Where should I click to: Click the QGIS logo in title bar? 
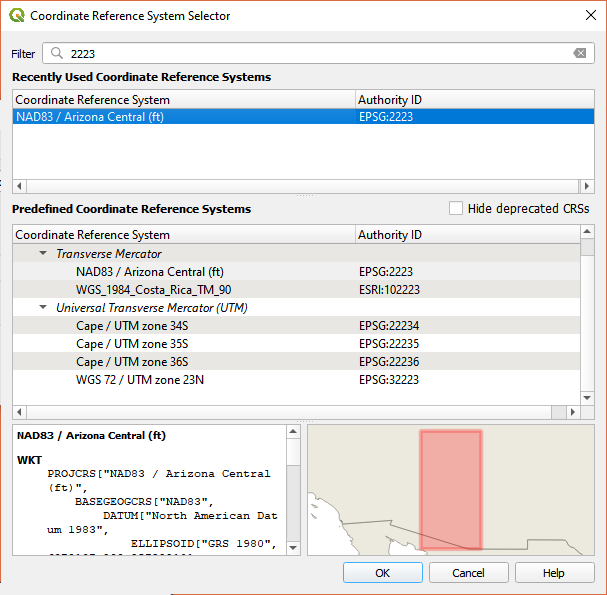click(x=17, y=16)
